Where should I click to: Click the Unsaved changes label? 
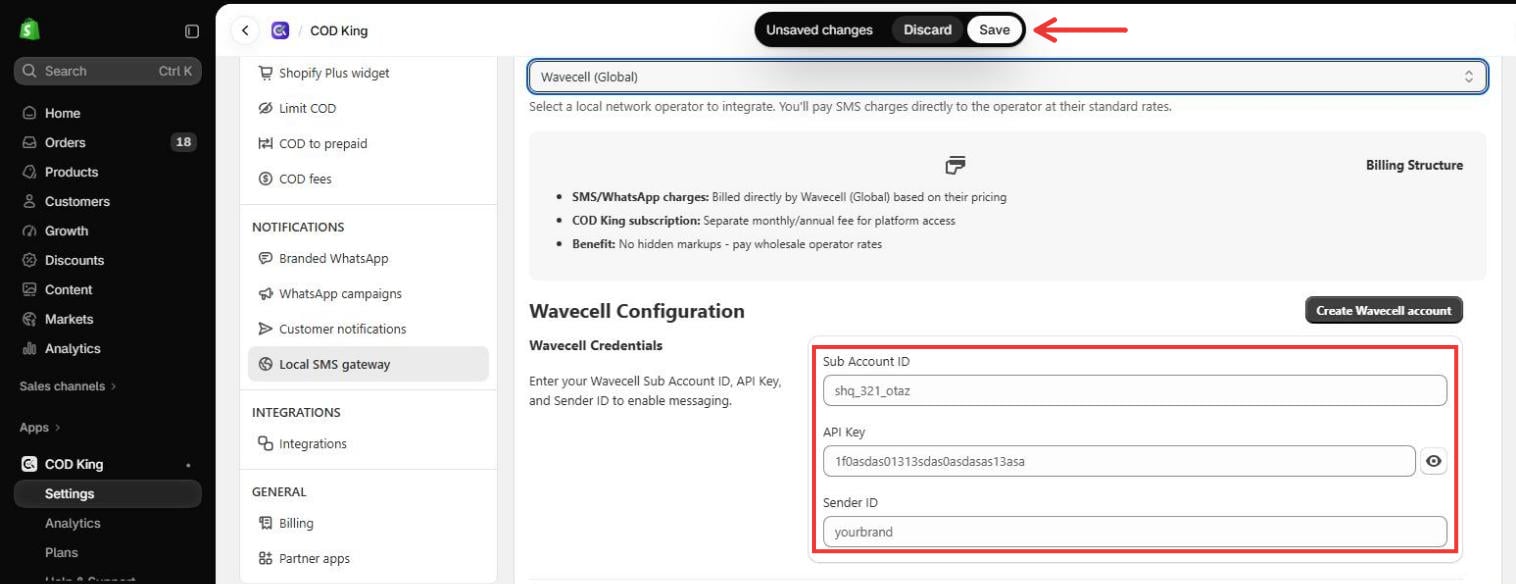(x=819, y=30)
